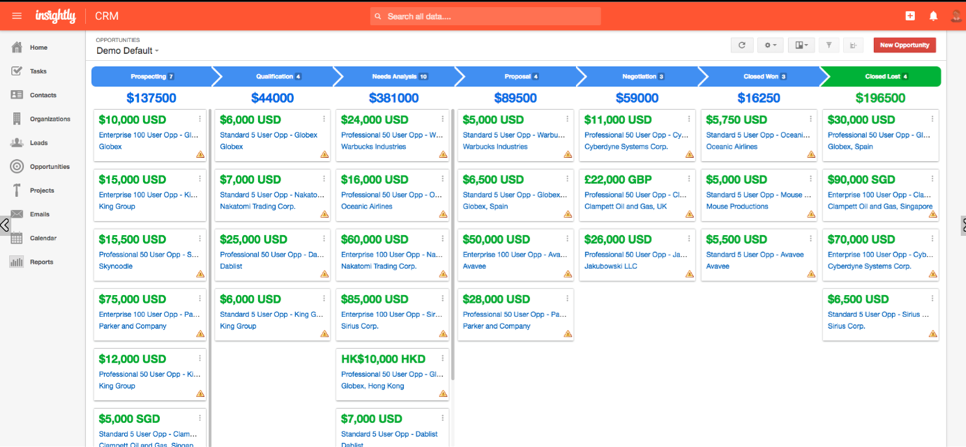The width and height of the screenshot is (966, 447).
Task: Click the Projects hammer icon
Action: [17, 190]
